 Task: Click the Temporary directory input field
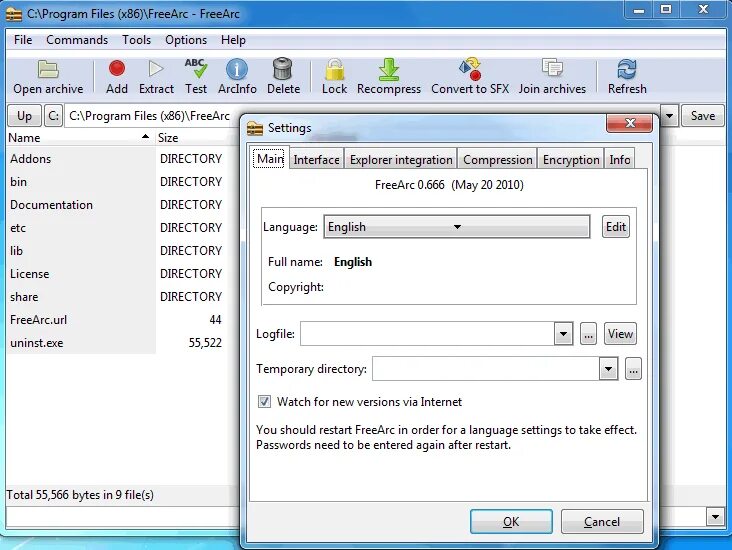[x=486, y=369]
